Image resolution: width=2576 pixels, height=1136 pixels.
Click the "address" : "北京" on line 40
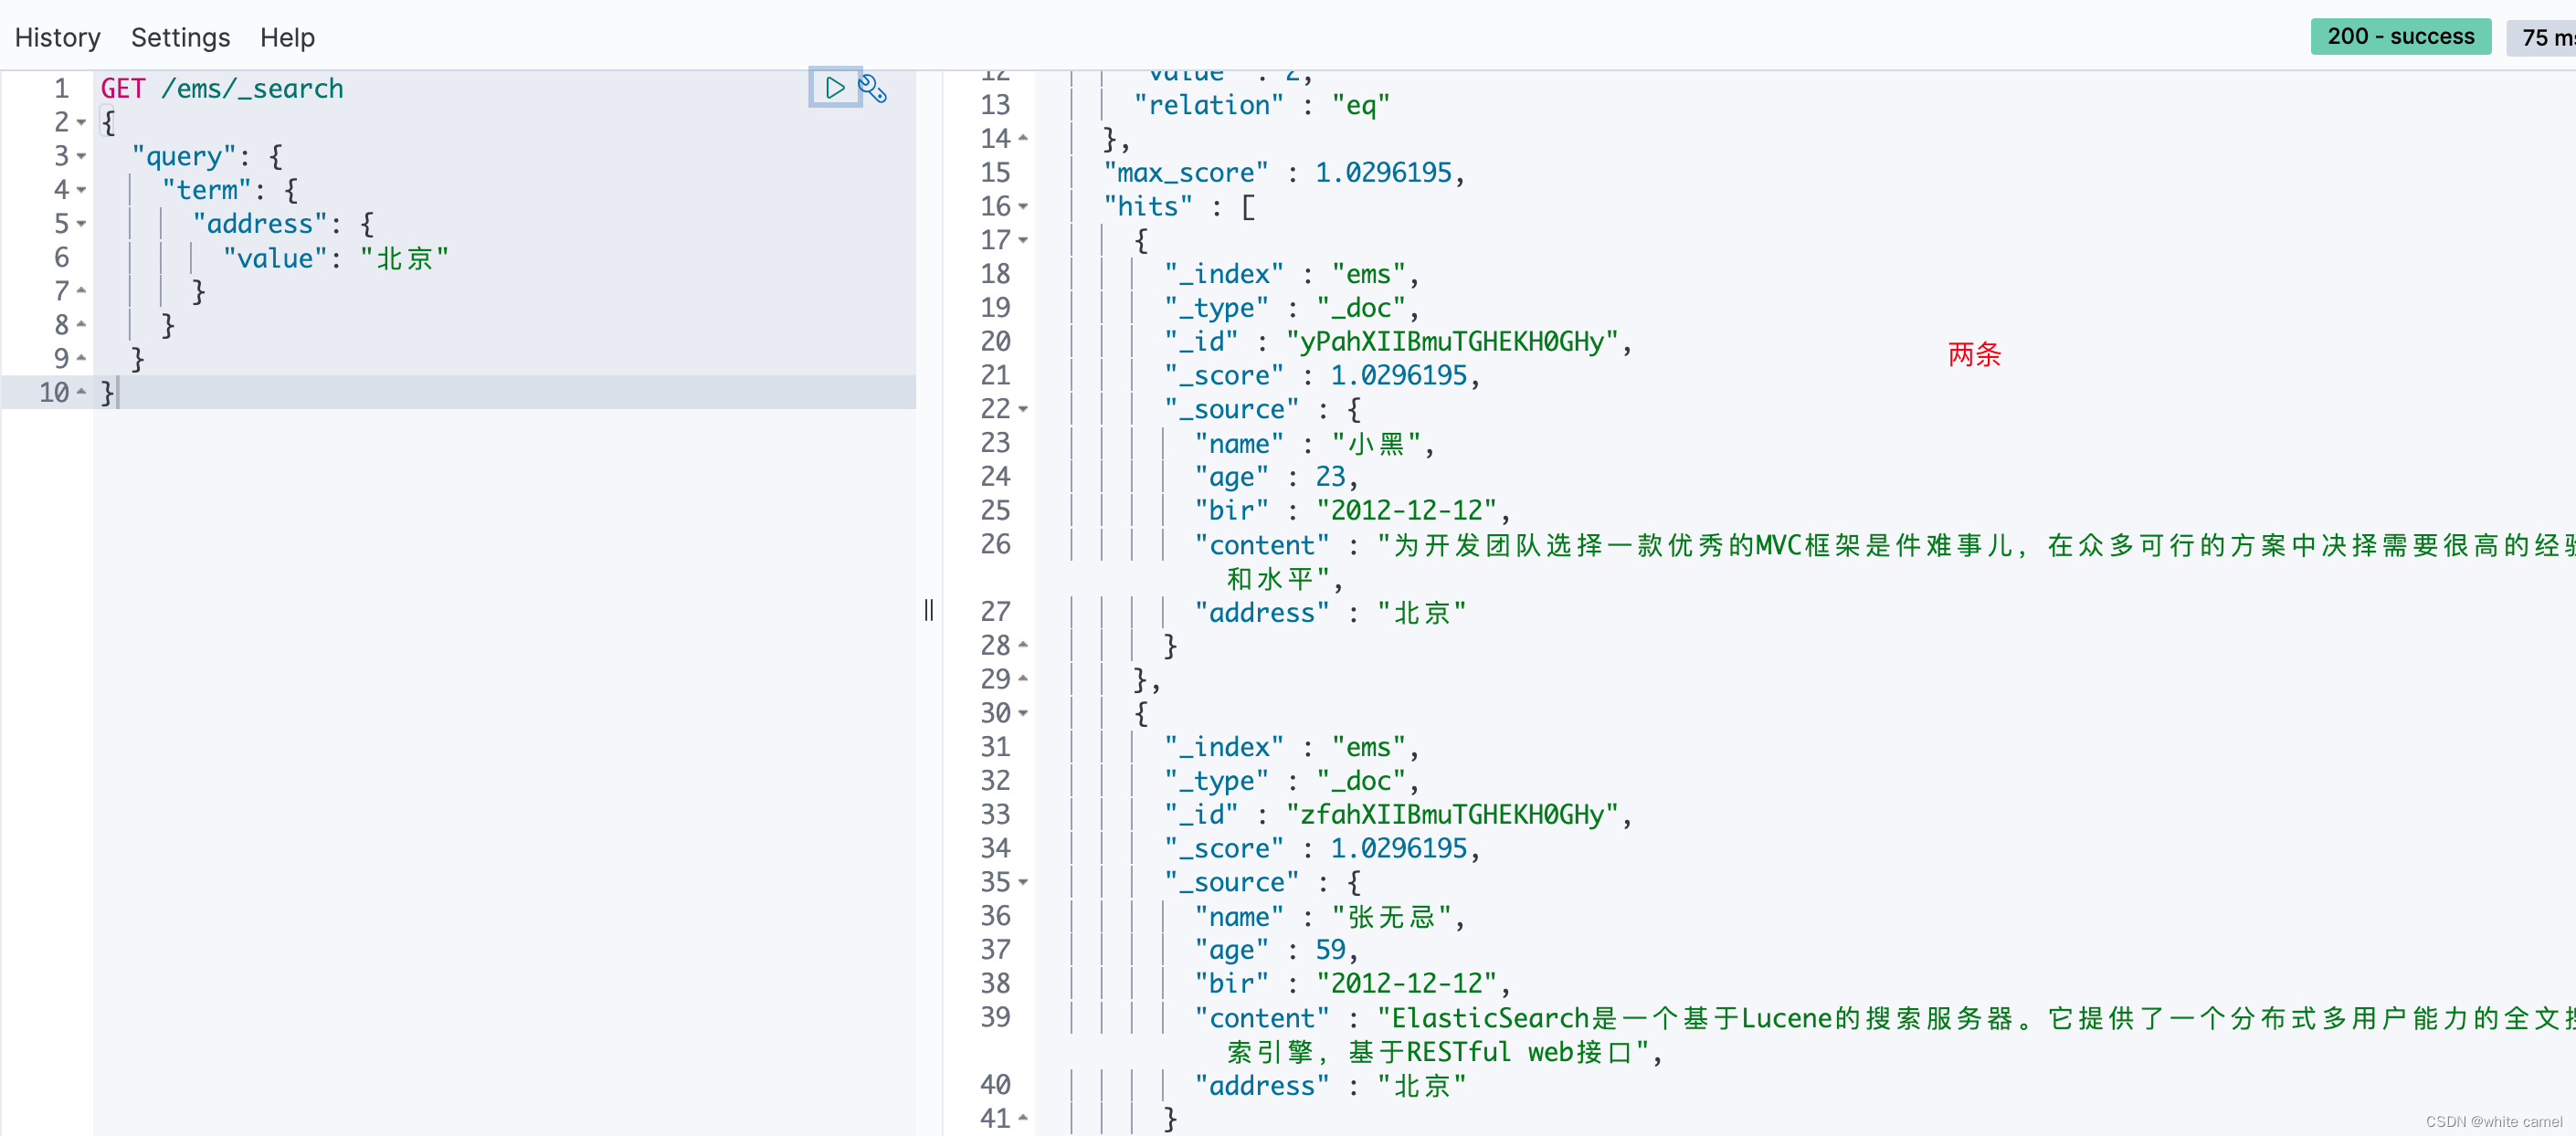point(1331,1085)
